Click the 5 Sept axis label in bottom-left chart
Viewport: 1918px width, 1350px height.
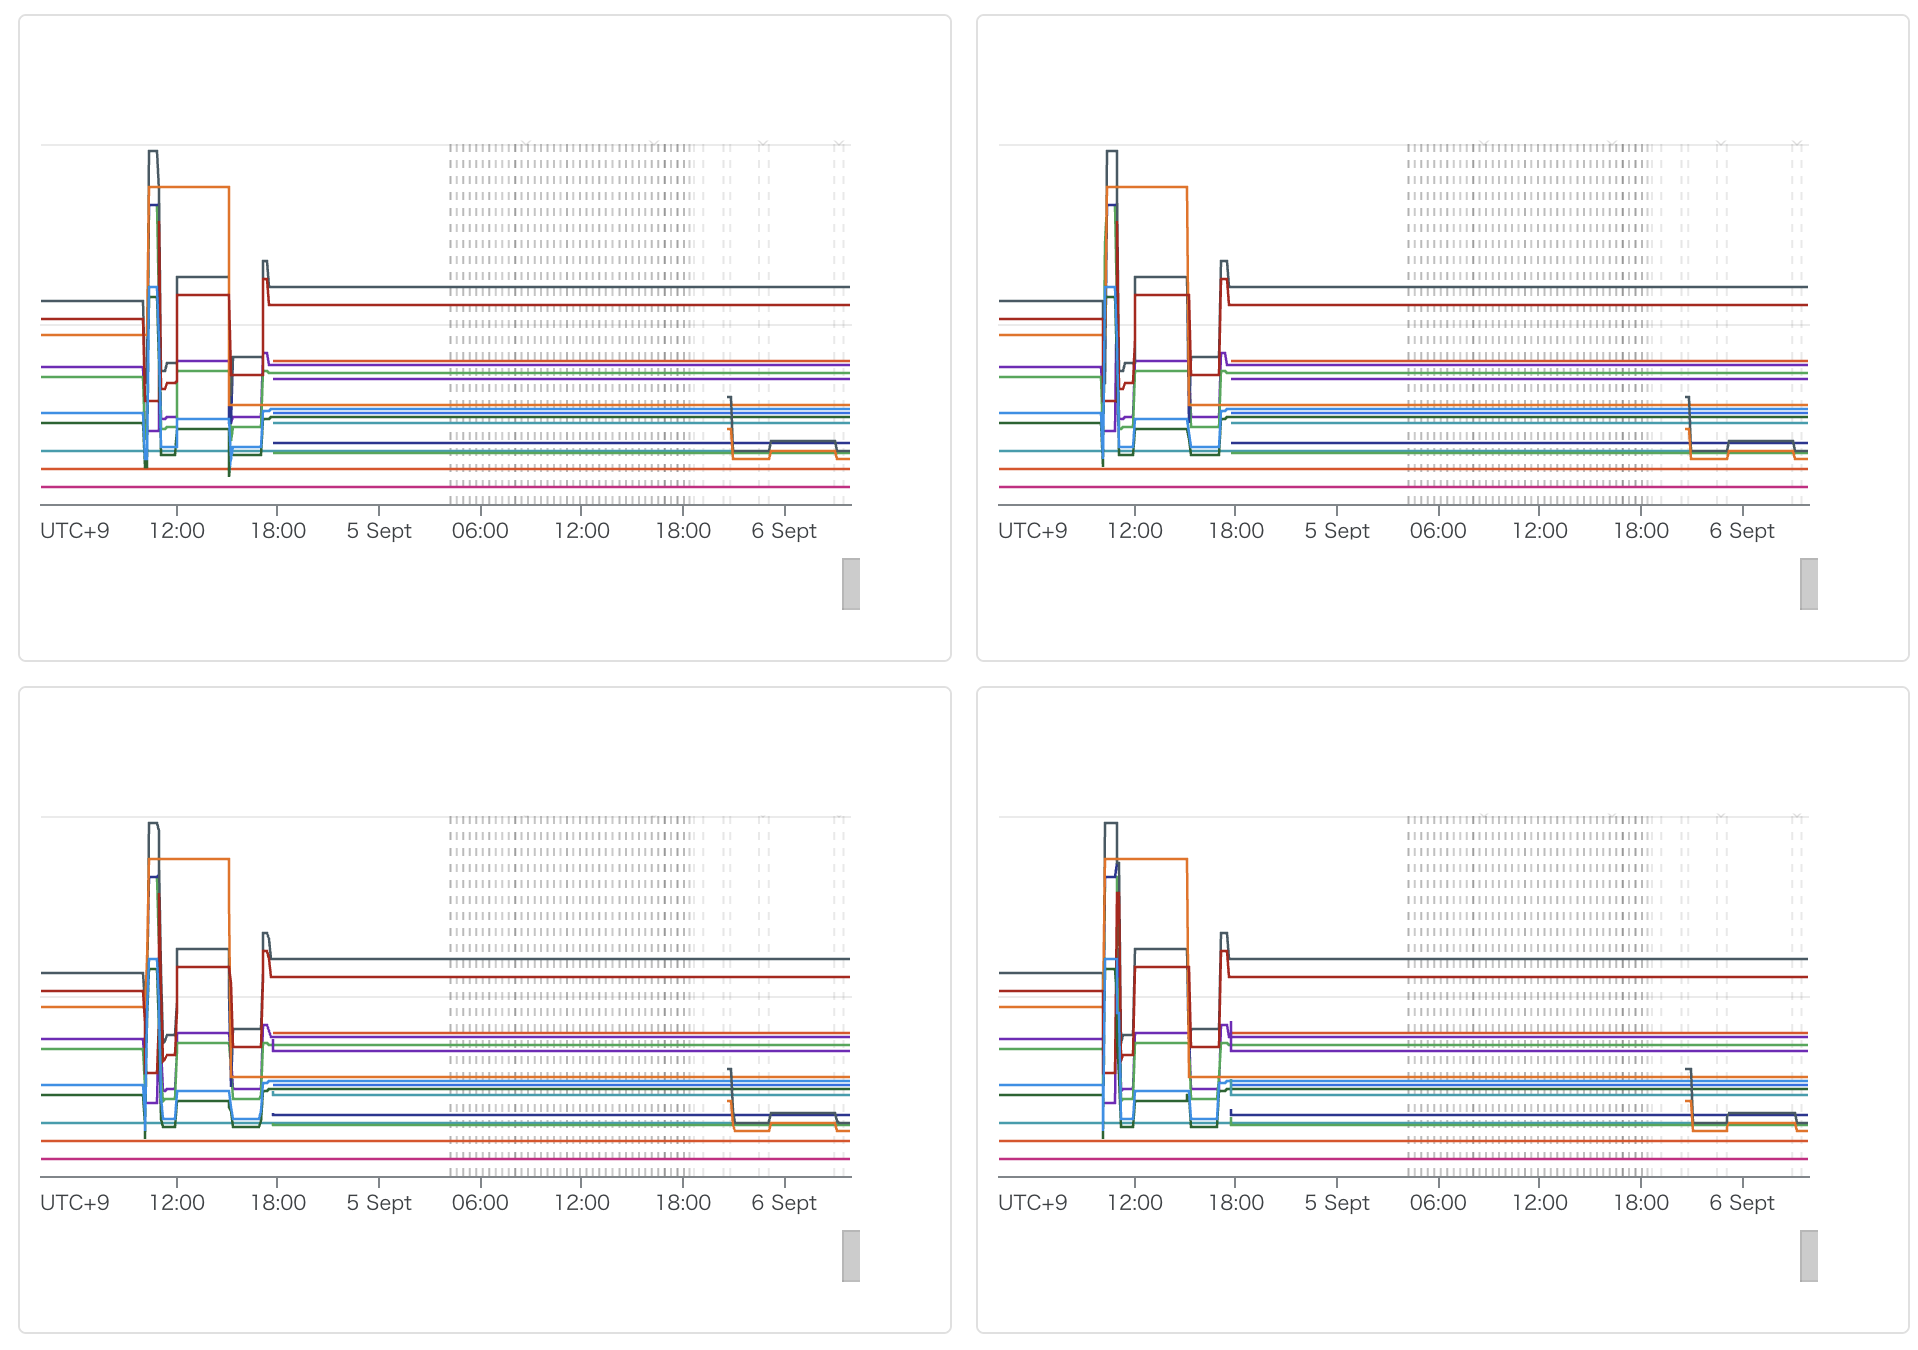tap(379, 1203)
